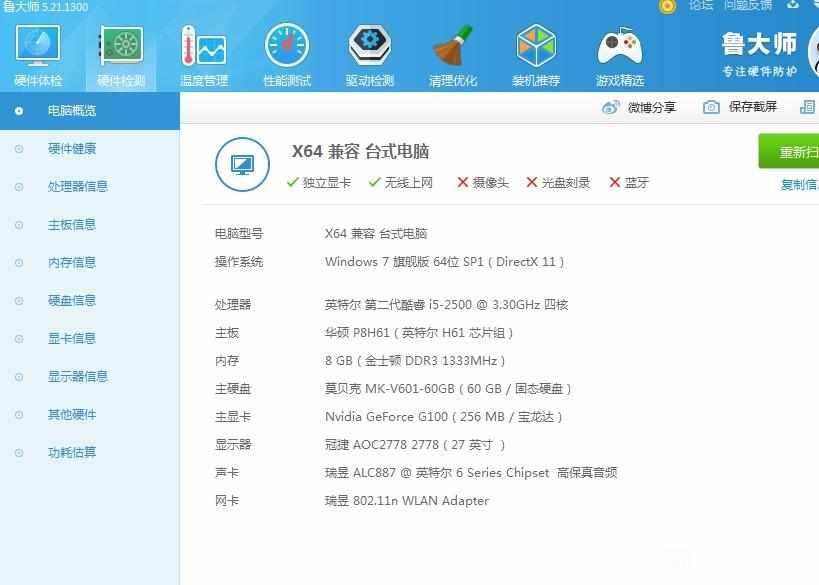
Task: Click the 独立显卡 green check status
Action: click(x=319, y=183)
